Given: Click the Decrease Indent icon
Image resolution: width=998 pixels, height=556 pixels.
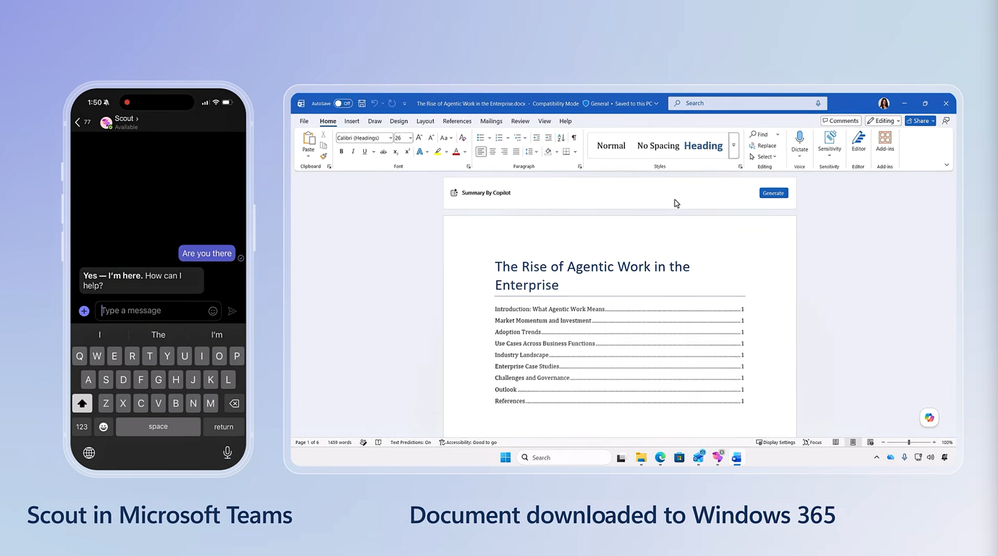Looking at the screenshot, I should click(x=537, y=137).
